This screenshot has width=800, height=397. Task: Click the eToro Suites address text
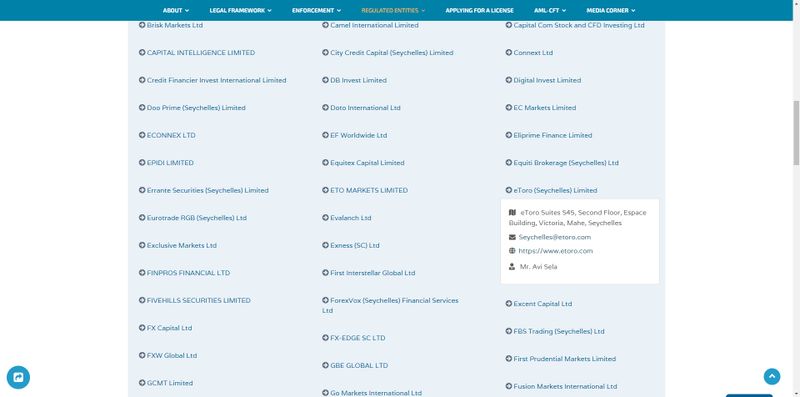(x=578, y=218)
